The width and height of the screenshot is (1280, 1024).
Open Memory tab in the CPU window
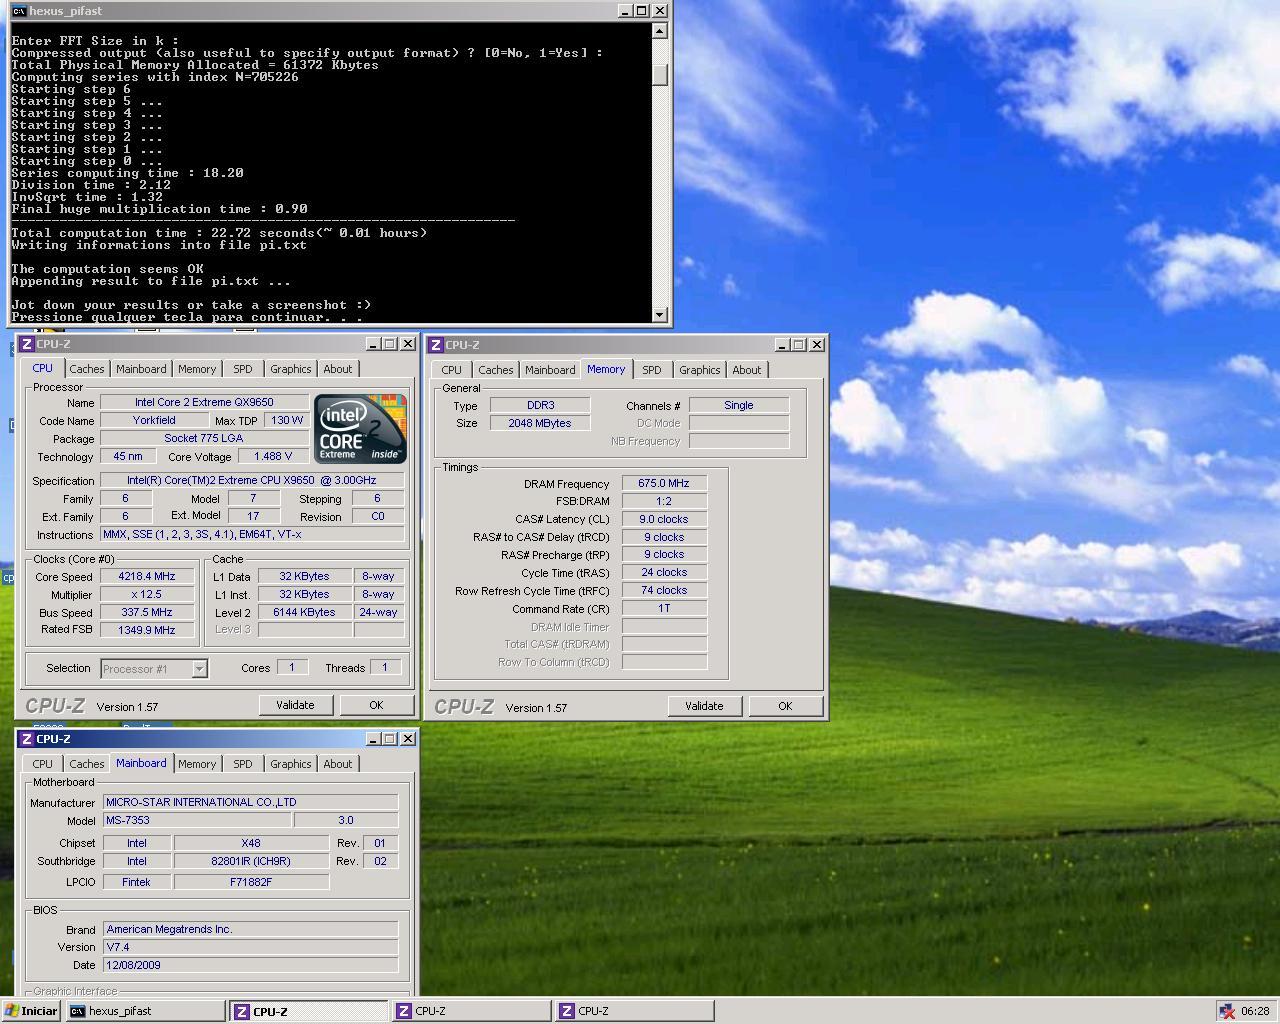click(x=197, y=369)
